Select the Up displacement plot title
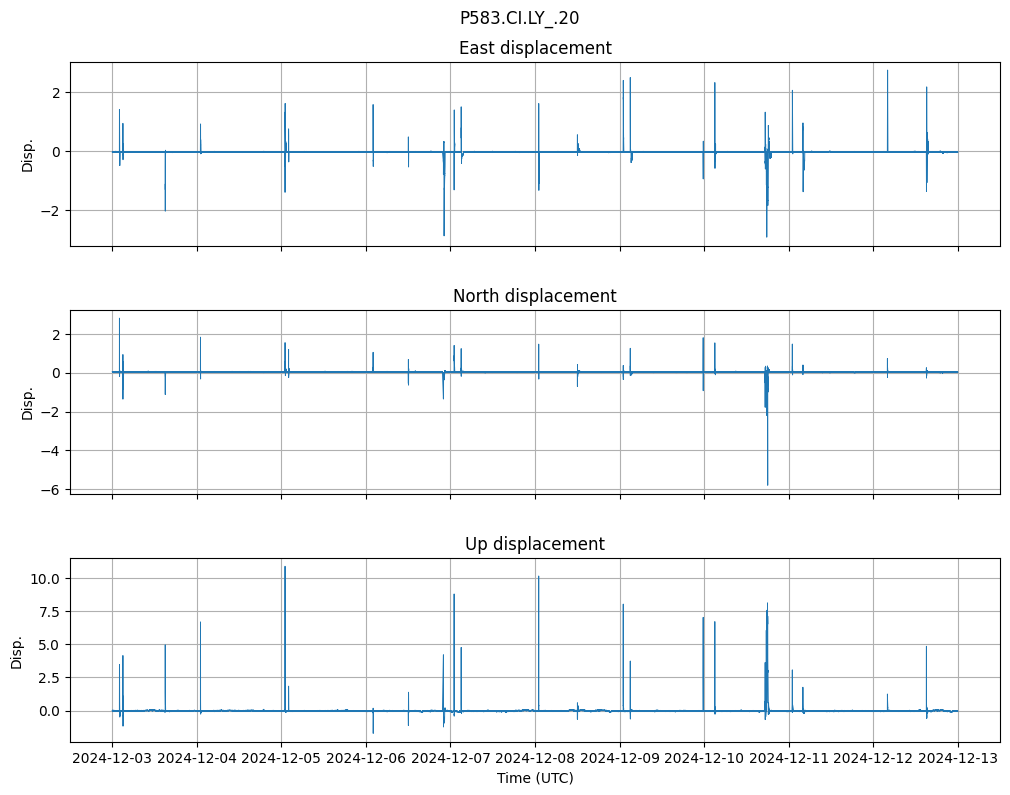The width and height of the screenshot is (1010, 795). tap(534, 544)
